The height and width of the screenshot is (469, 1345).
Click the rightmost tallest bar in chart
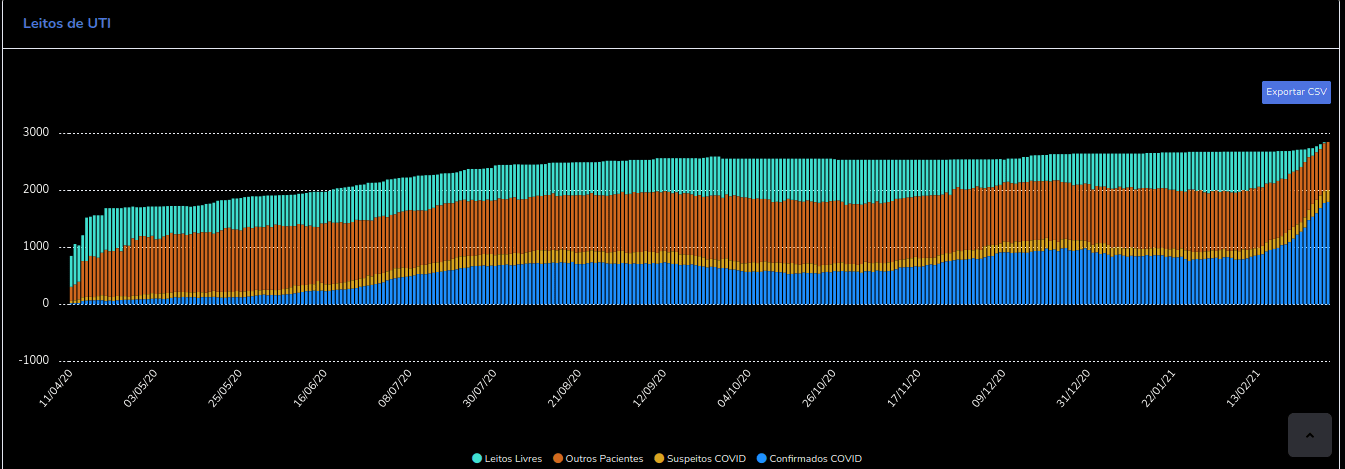pos(1327,220)
